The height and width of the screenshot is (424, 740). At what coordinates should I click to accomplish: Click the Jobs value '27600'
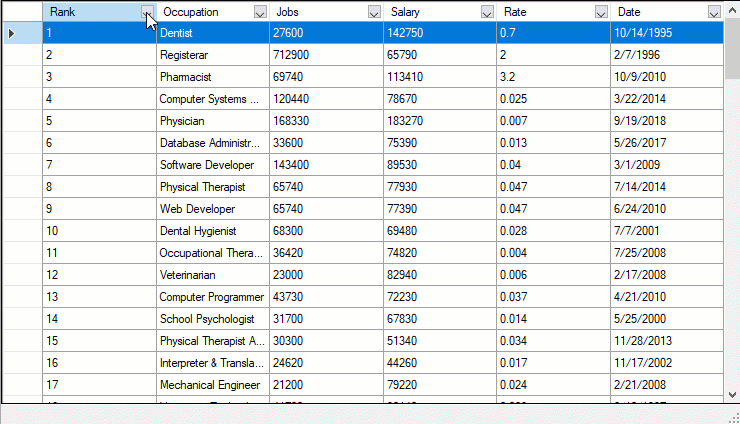[x=327, y=33]
